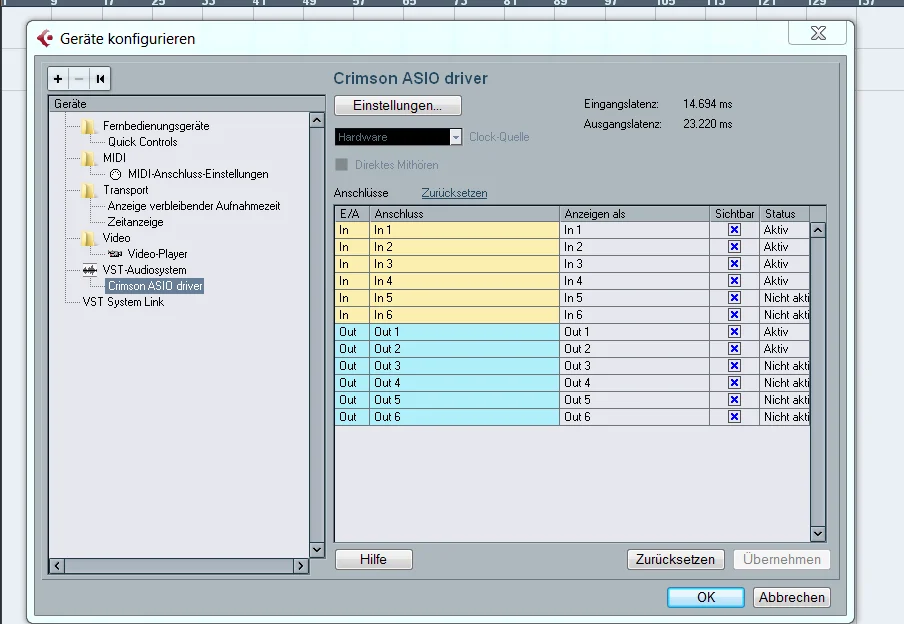Click the reset-to-start arrow icon beside minus
Screen dimensions: 904x624
tap(100, 79)
